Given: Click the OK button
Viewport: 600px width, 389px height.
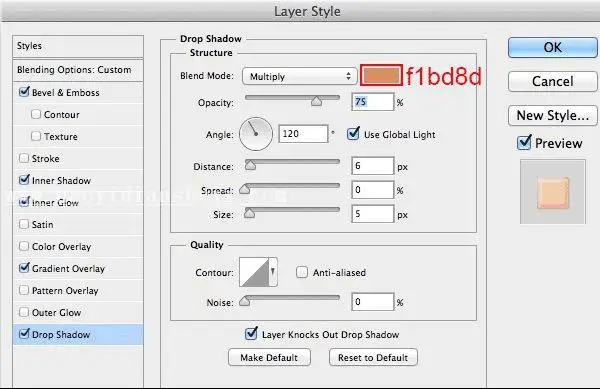Looking at the screenshot, I should pyautogui.click(x=553, y=47).
